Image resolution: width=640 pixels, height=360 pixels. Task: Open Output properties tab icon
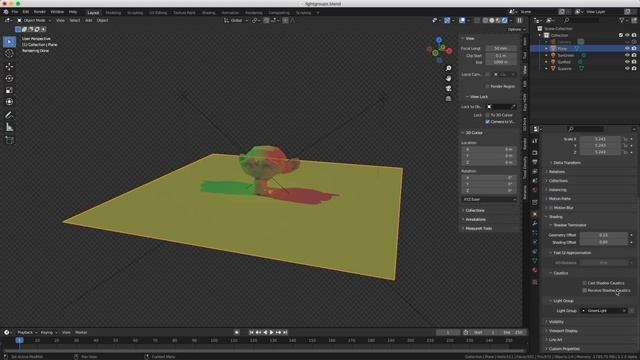535,162
